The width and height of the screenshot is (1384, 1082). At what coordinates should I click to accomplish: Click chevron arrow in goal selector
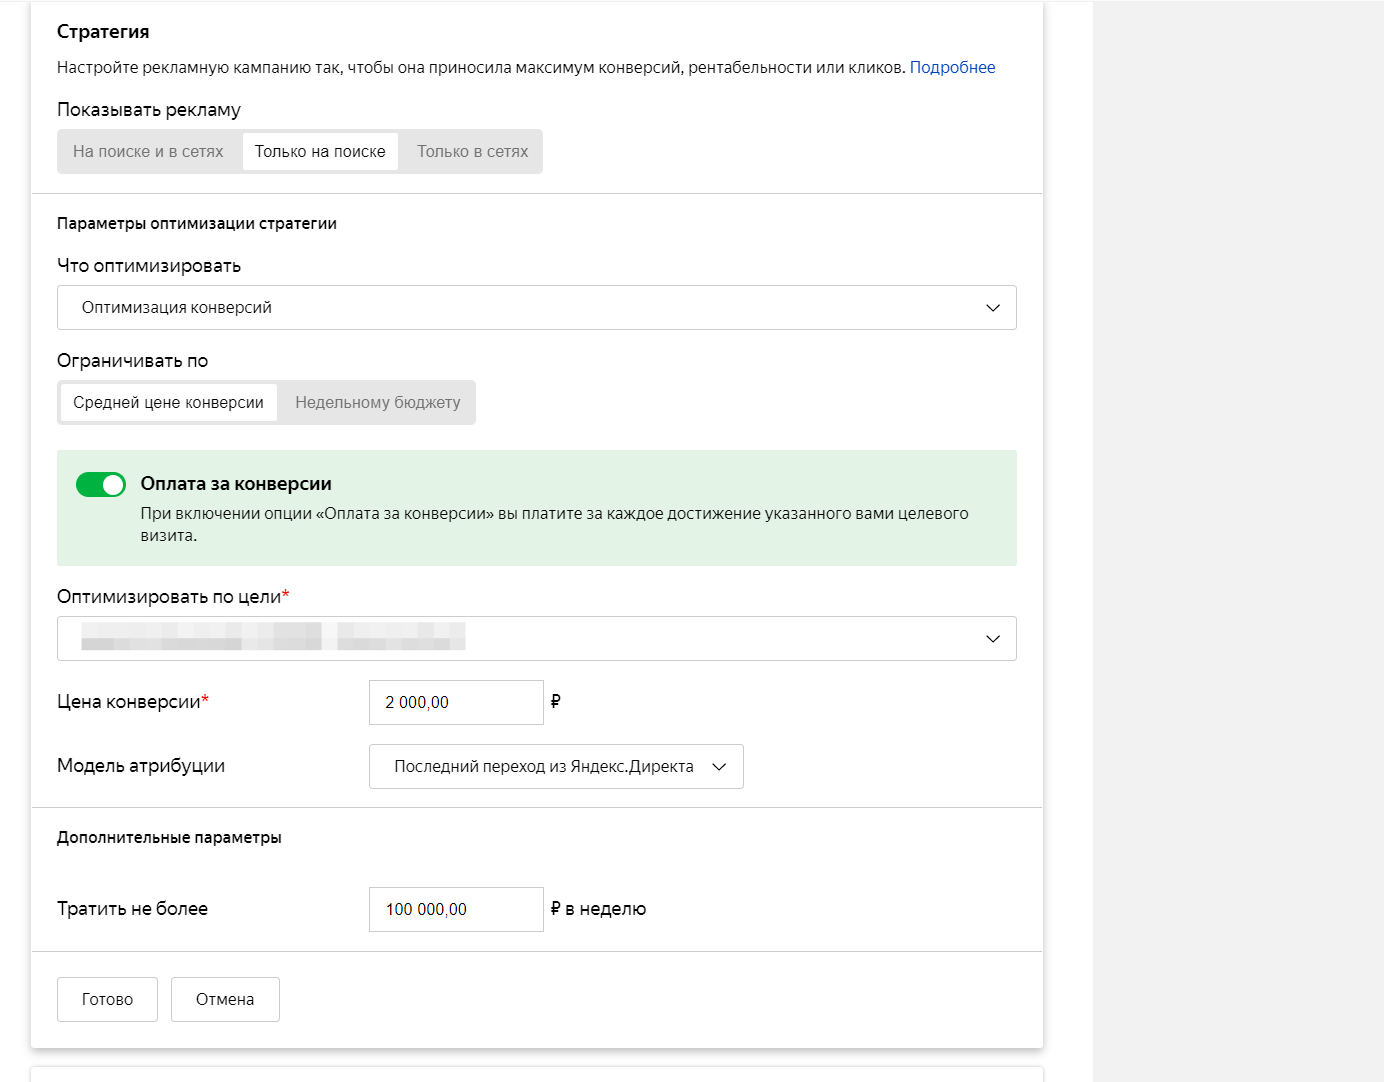pos(993,639)
